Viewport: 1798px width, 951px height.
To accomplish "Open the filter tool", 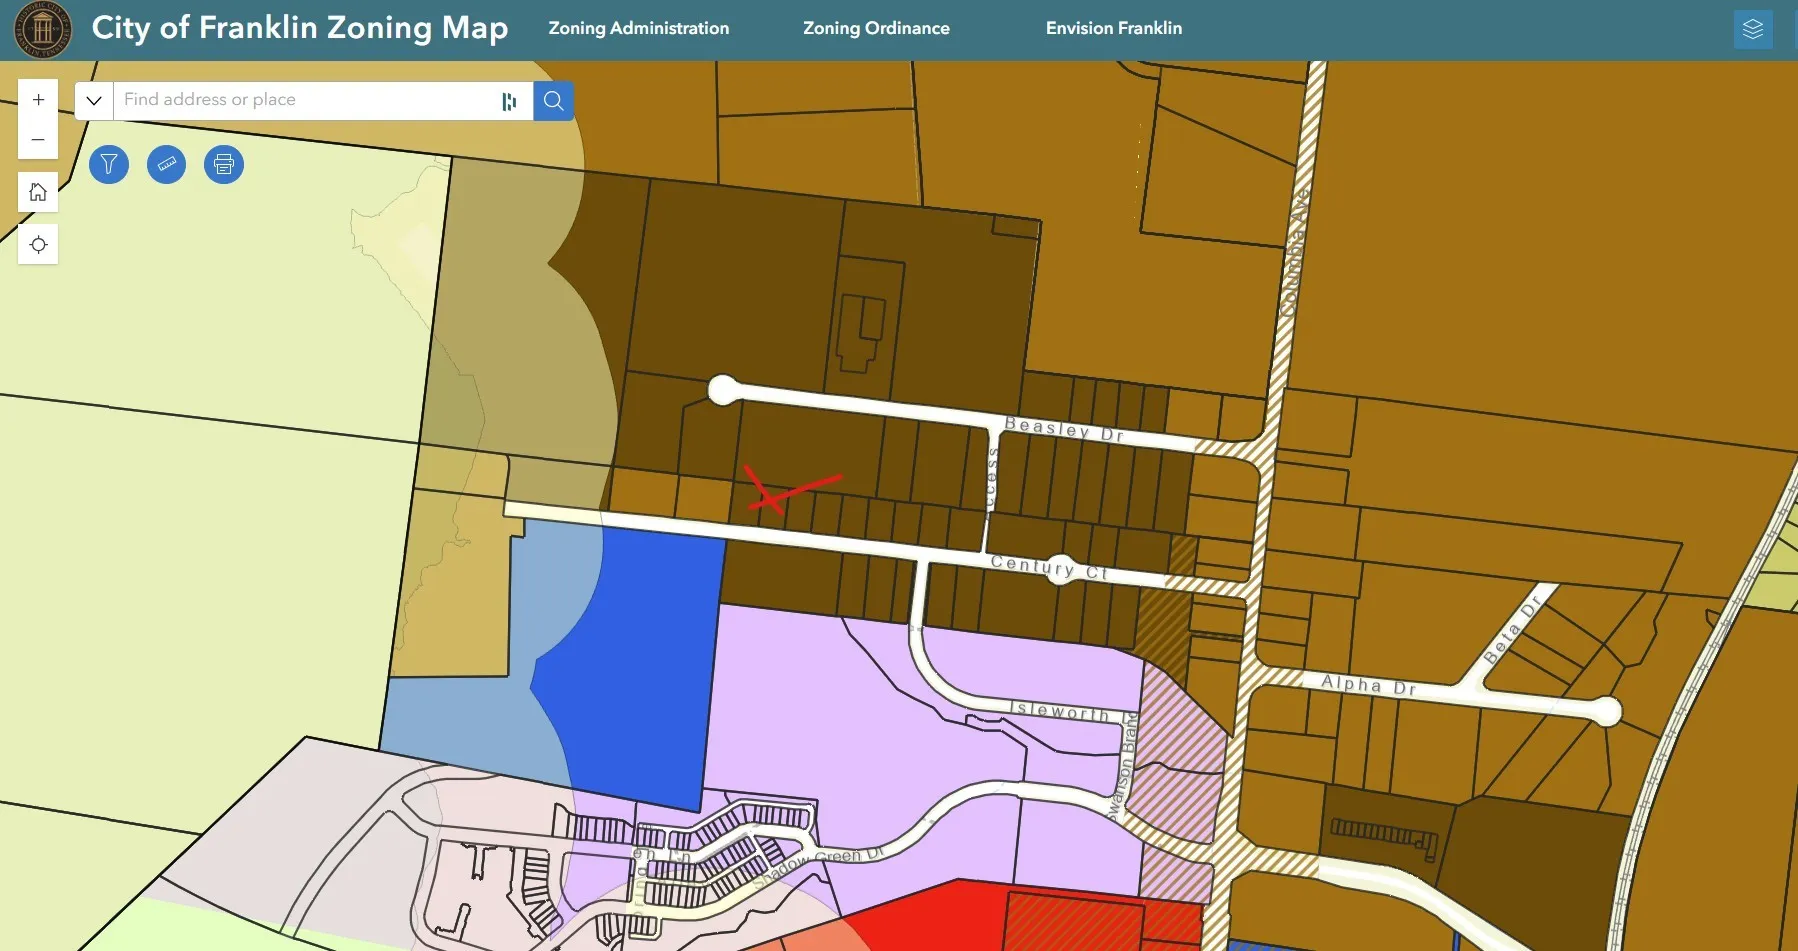I will pyautogui.click(x=109, y=164).
